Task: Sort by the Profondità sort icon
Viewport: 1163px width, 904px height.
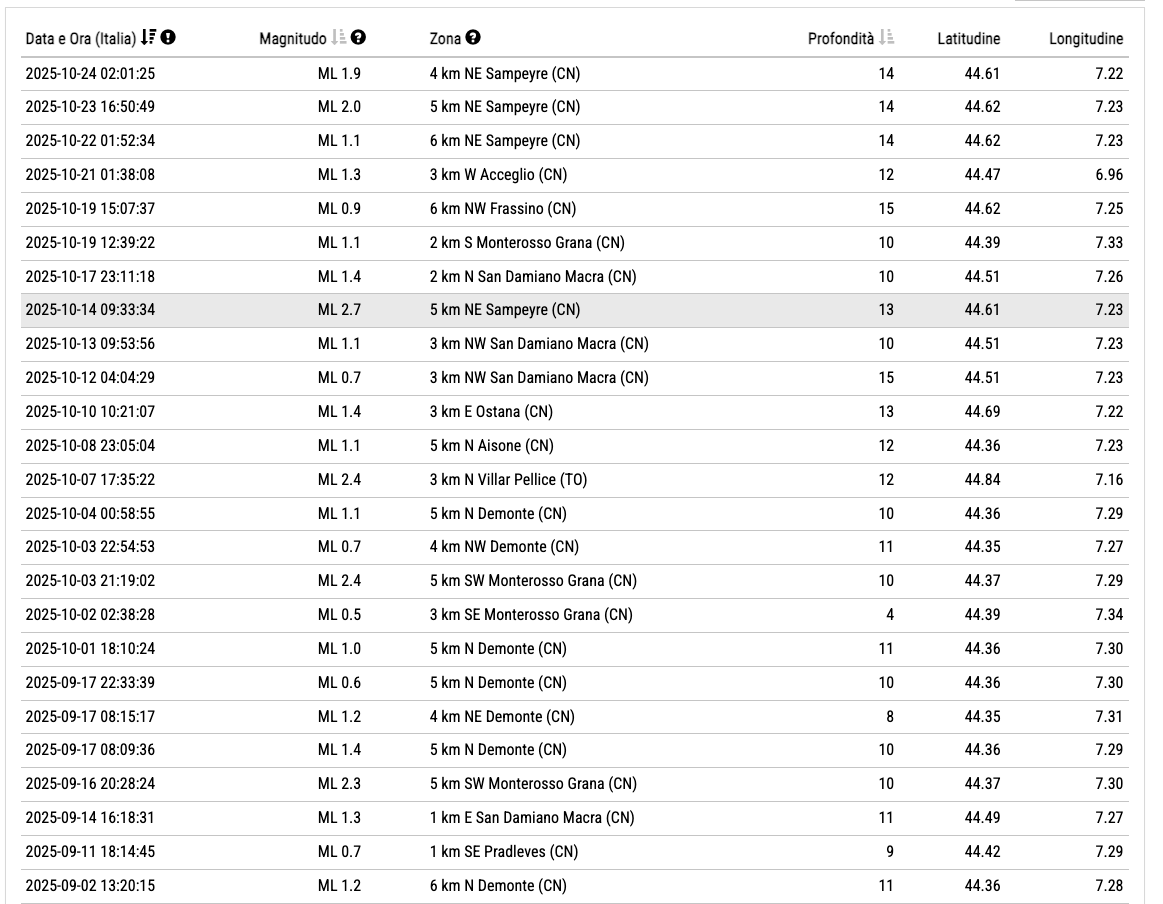Action: click(887, 38)
